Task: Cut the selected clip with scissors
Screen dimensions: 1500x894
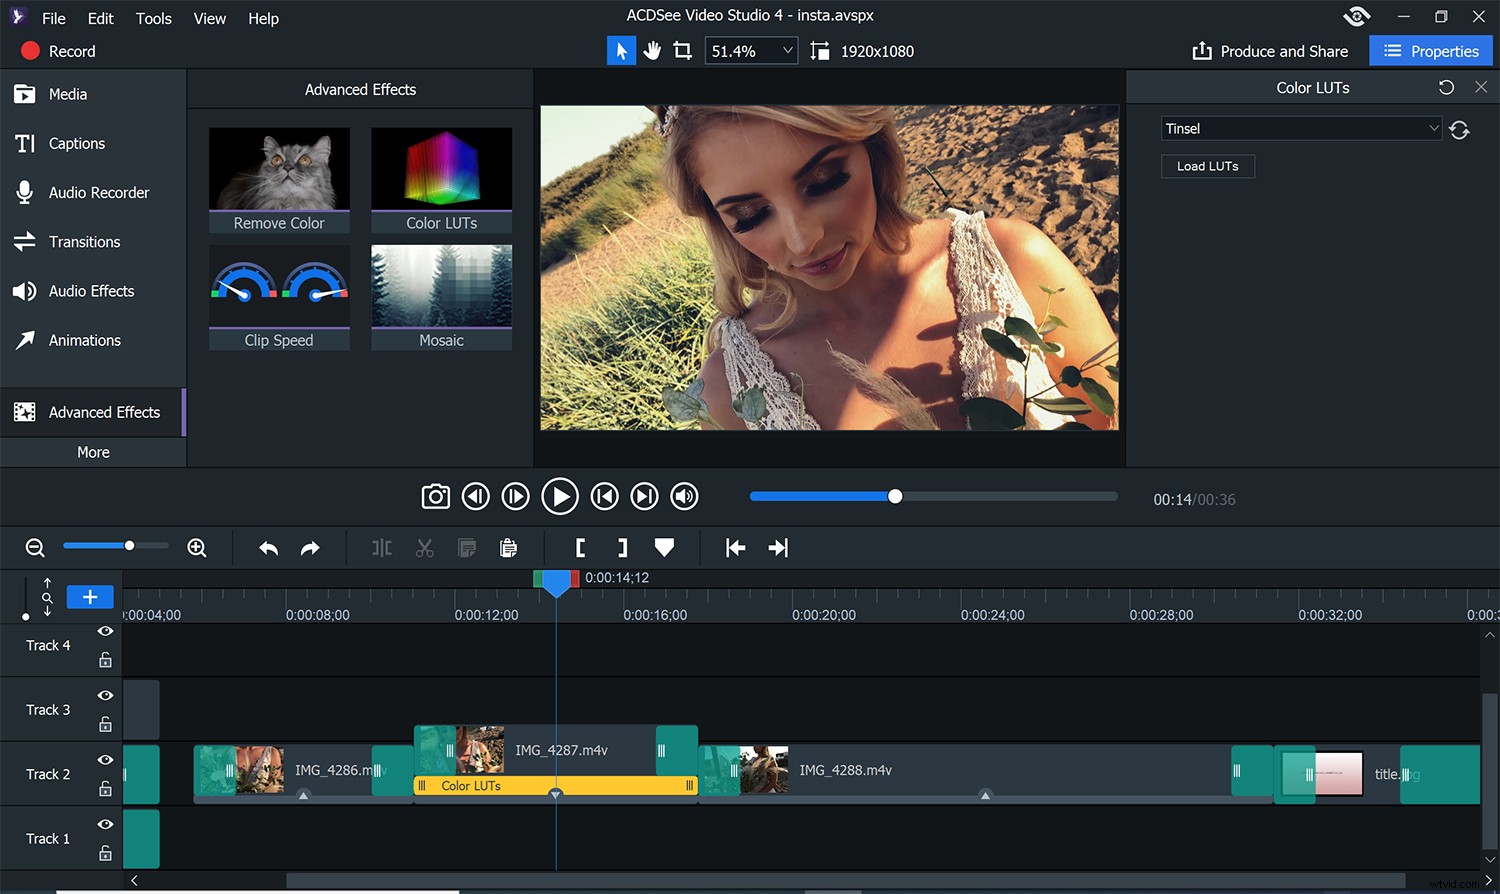Action: 424,548
